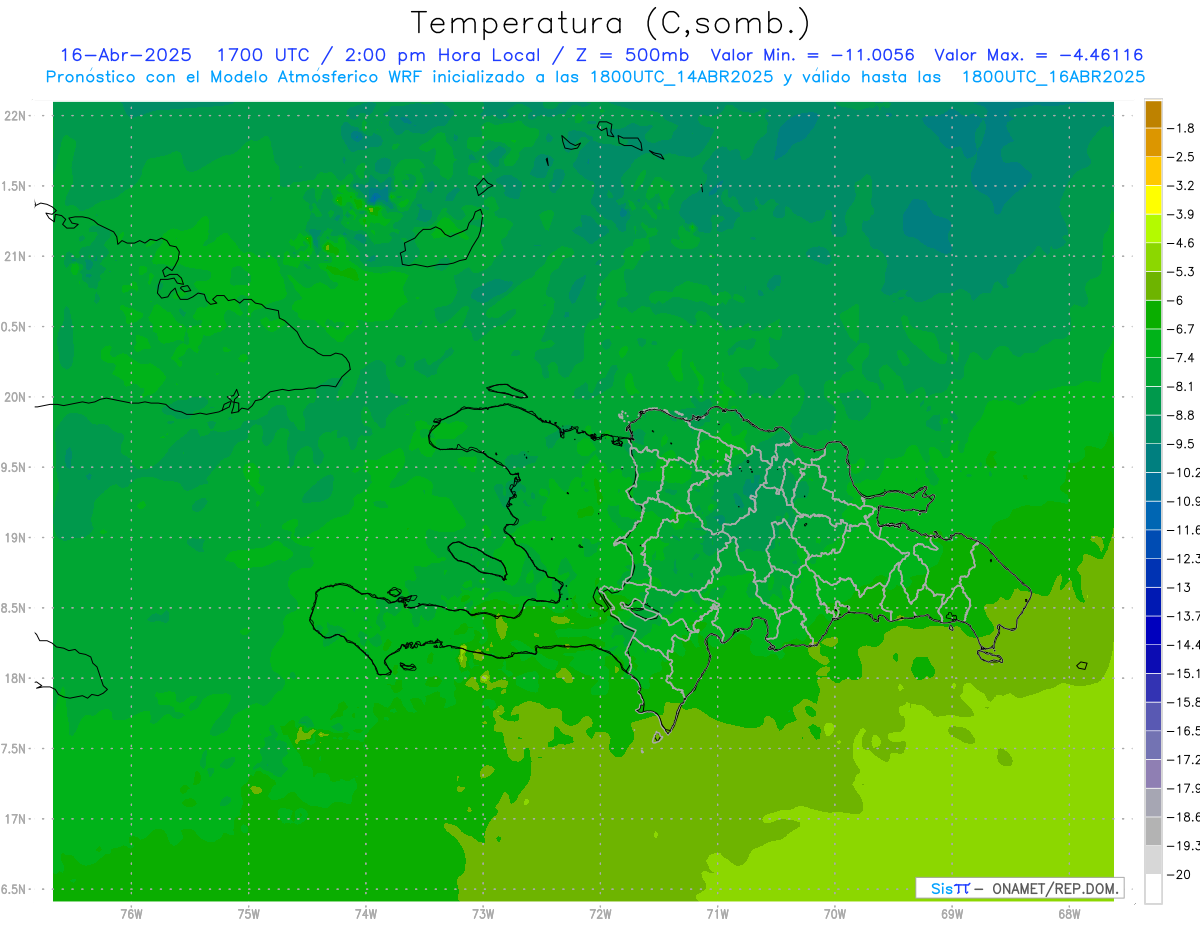Click the '-13' color scale label
This screenshot has width=1200, height=927.
(1179, 587)
